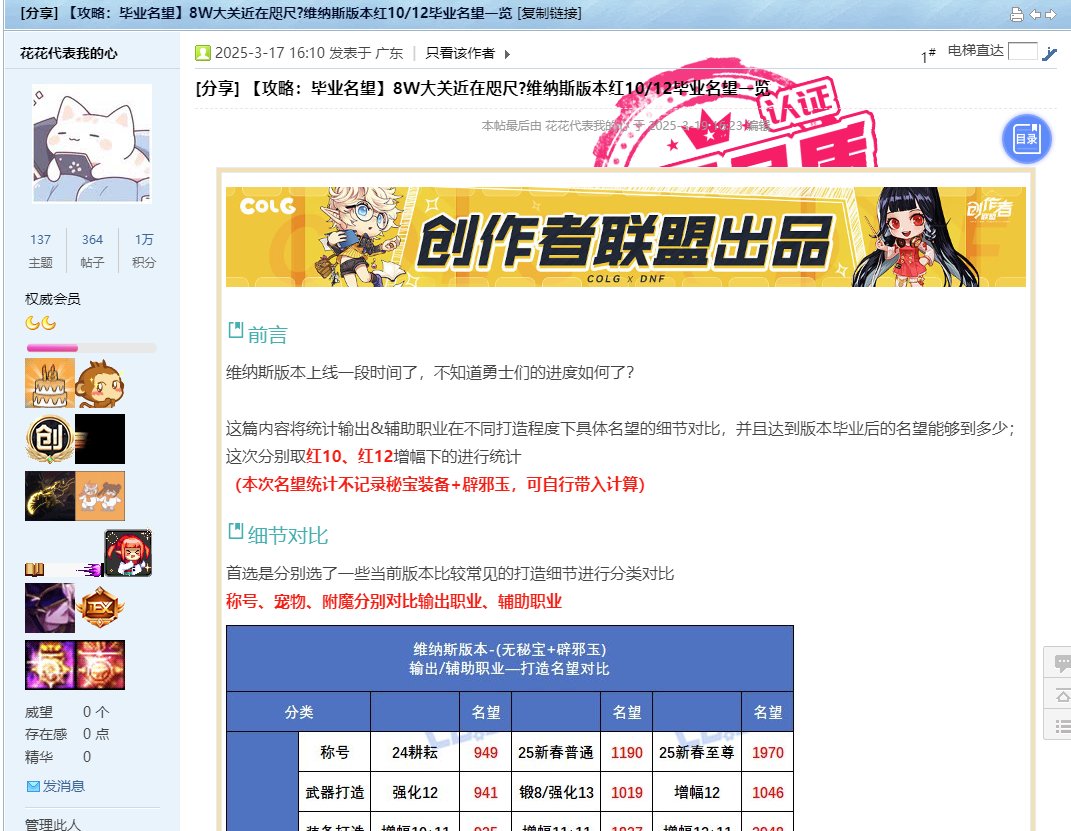This screenshot has width=1071, height=831.
Task: Expand the arrow beside 只看该作者
Action: 507,54
